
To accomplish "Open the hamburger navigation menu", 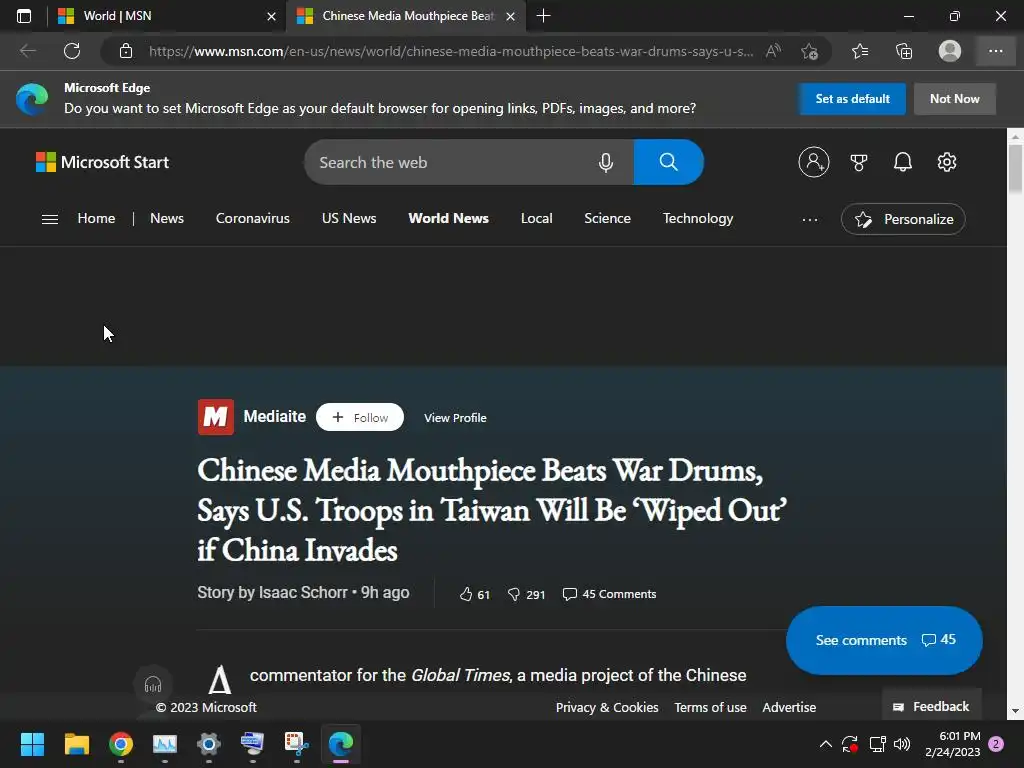I will click(x=50, y=219).
